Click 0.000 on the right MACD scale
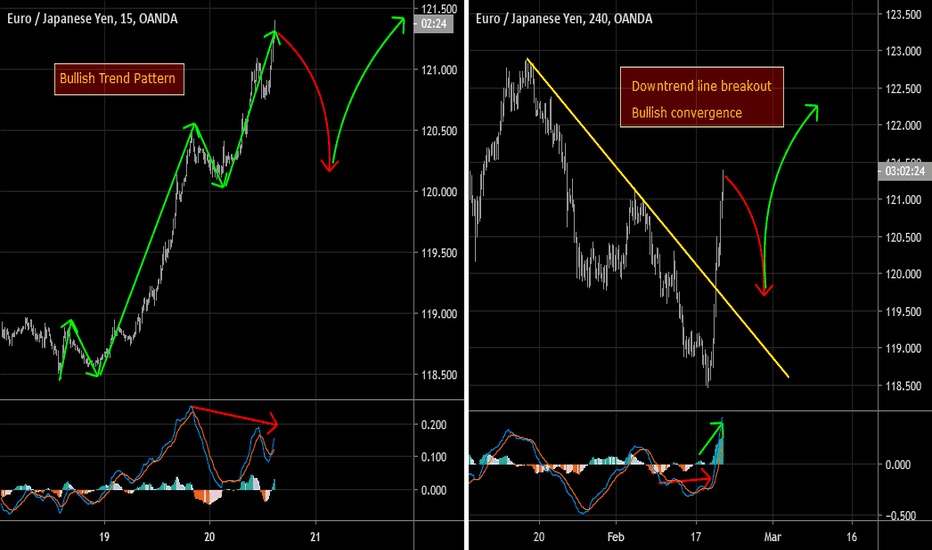Viewport: 932px width, 550px height. coord(898,465)
